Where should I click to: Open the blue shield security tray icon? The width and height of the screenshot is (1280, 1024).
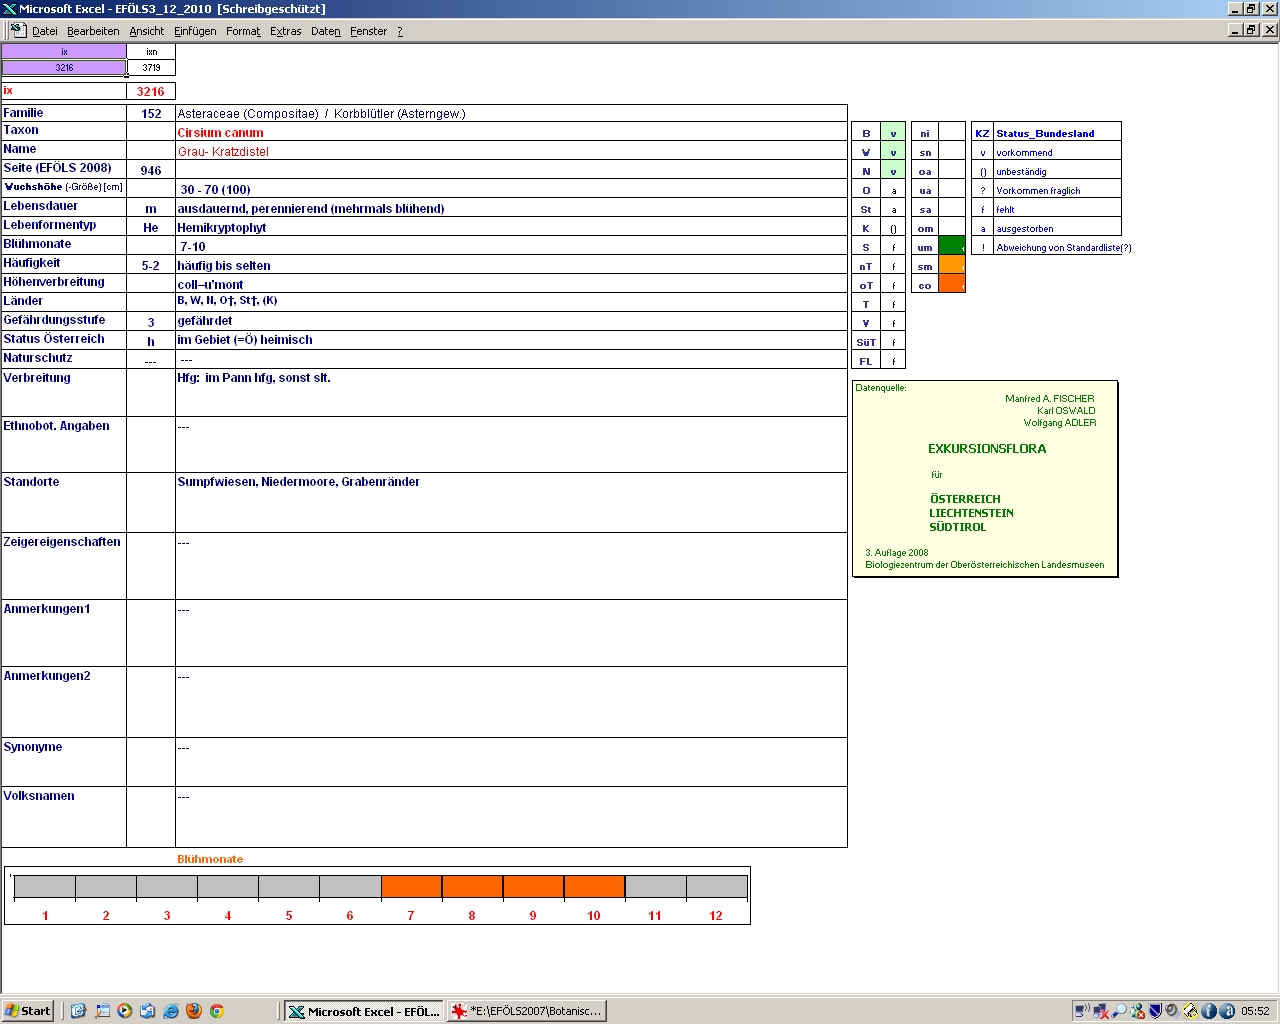point(1155,1011)
